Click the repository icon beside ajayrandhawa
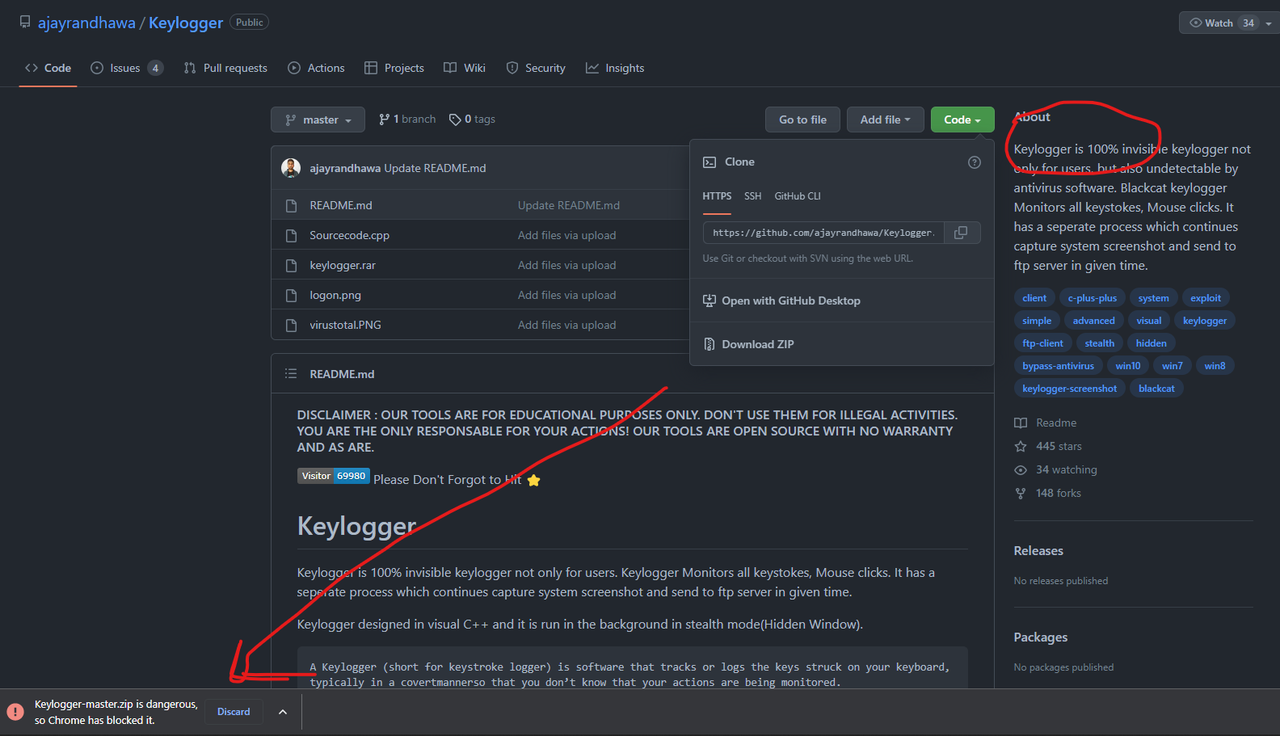The height and width of the screenshot is (736, 1280). (24, 22)
